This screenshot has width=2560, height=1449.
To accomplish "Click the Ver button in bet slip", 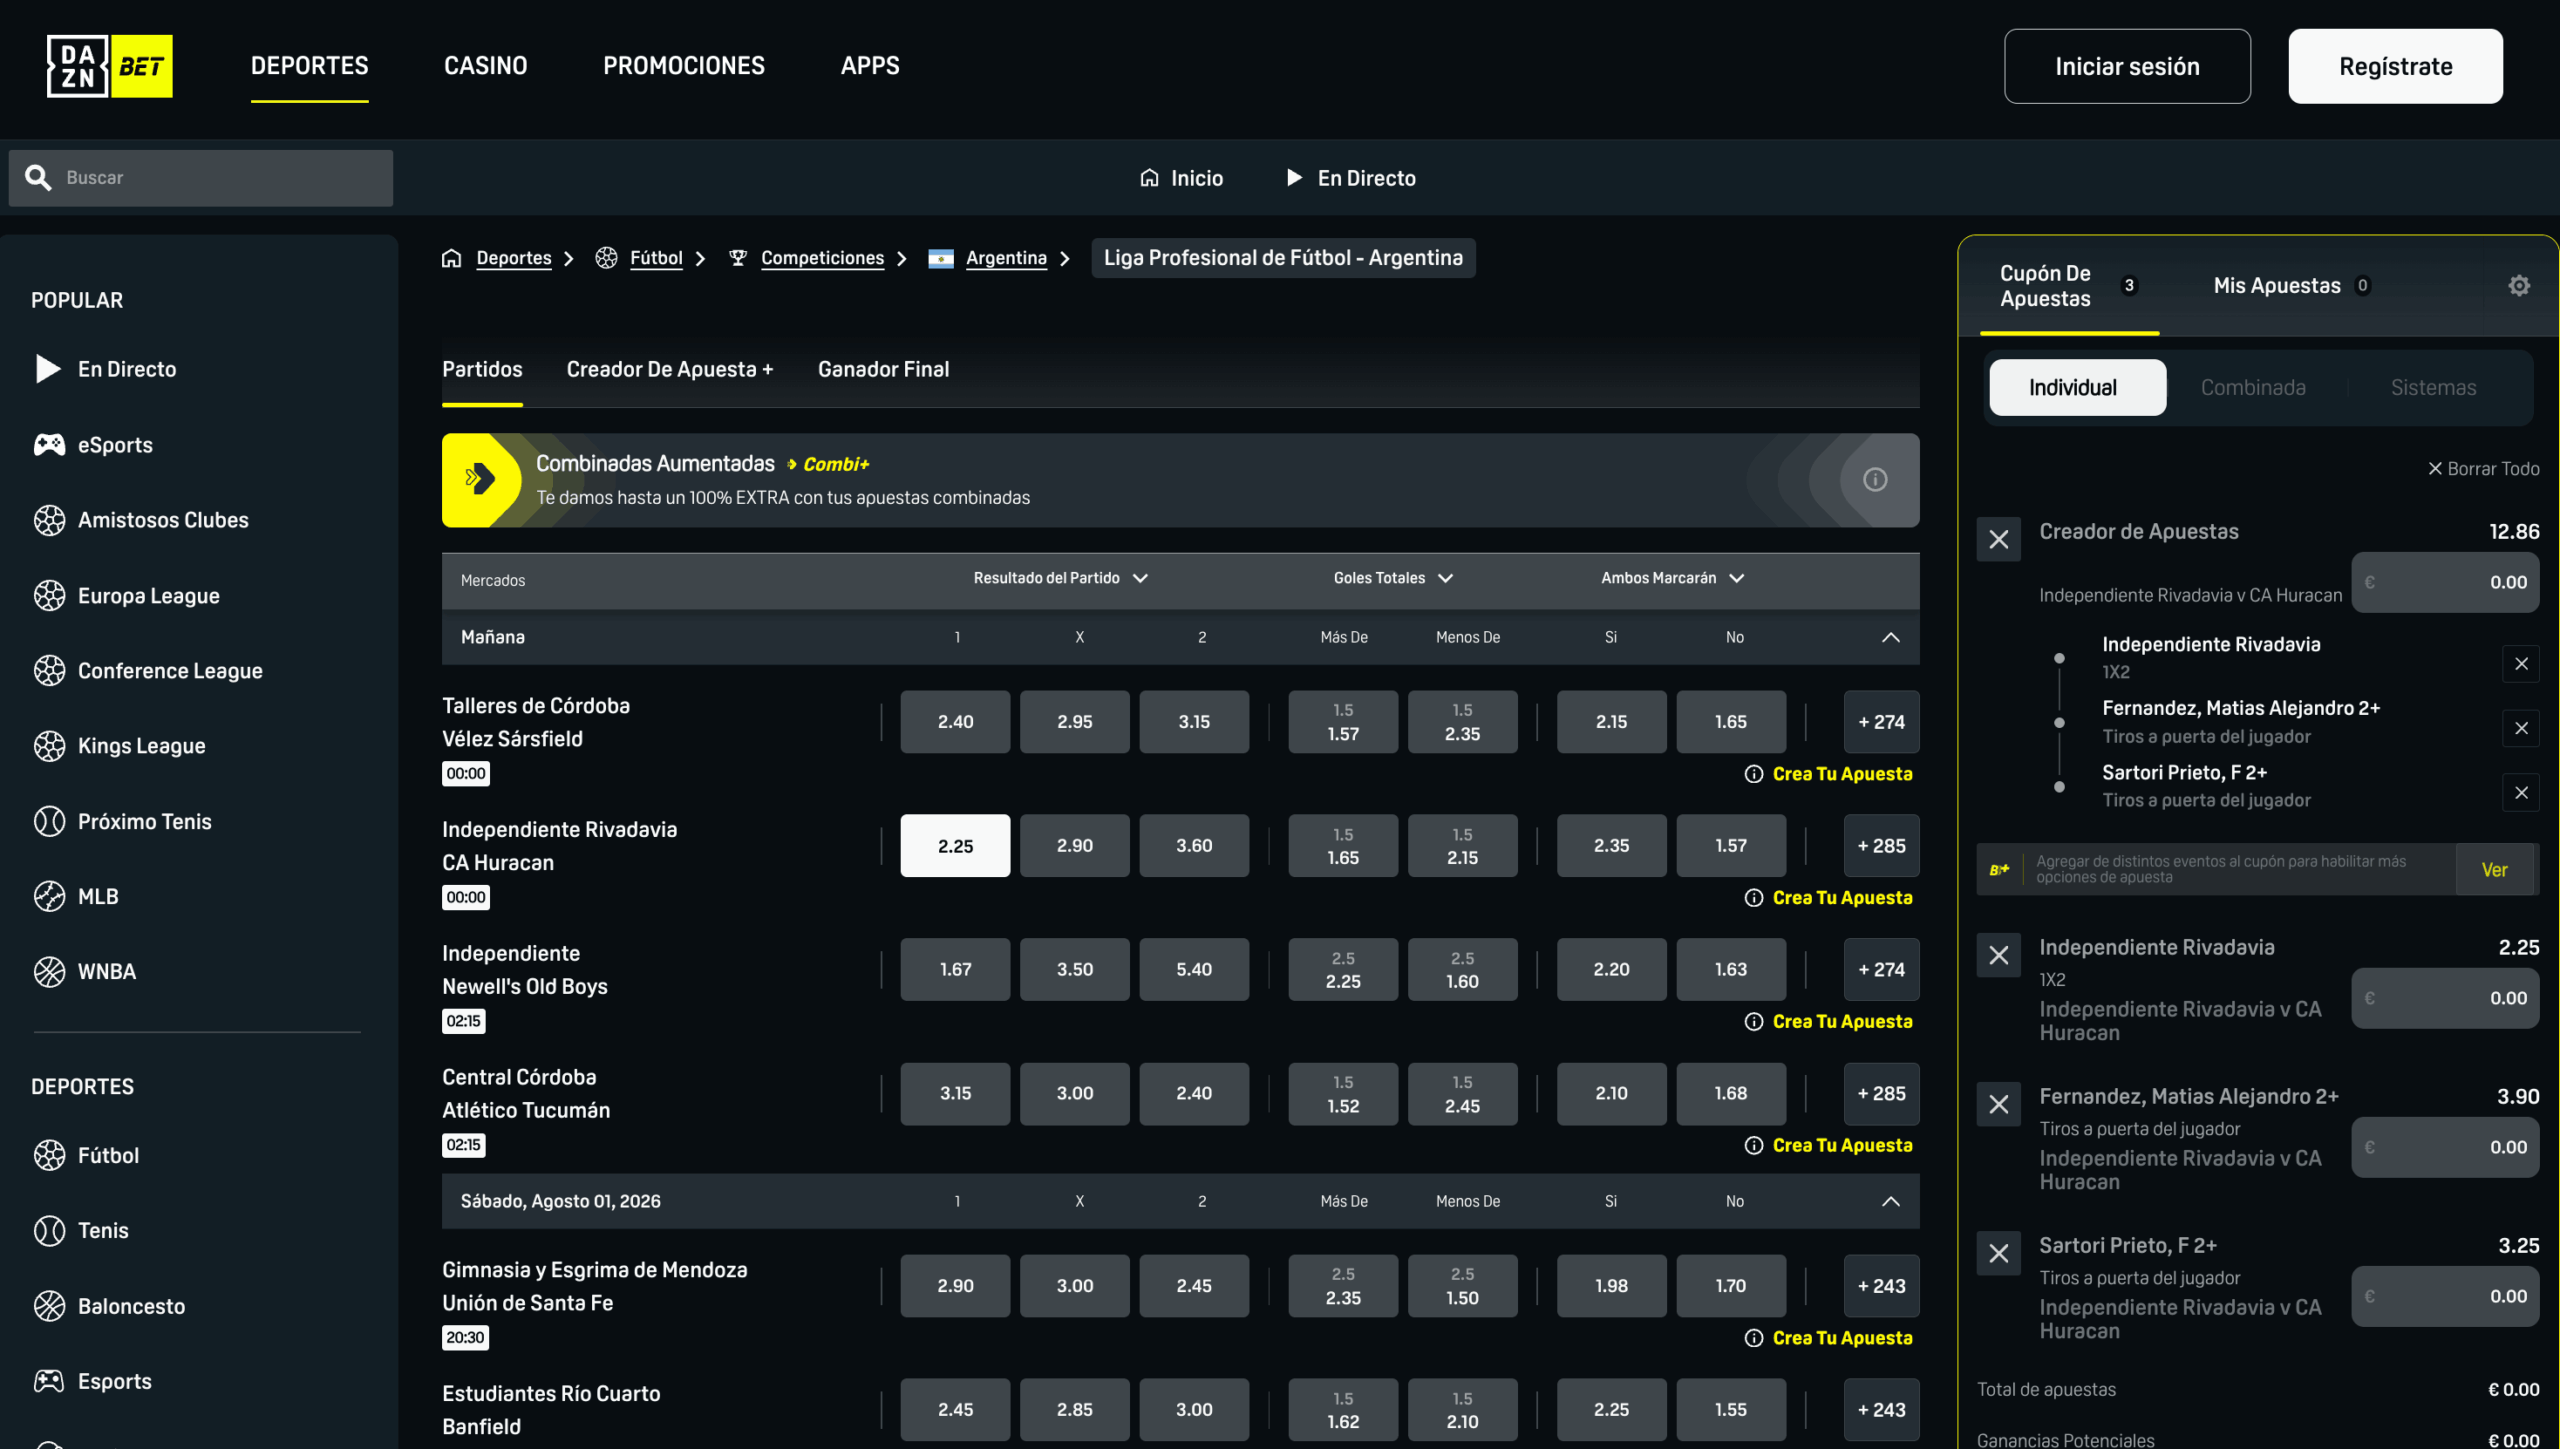I will (x=2496, y=870).
